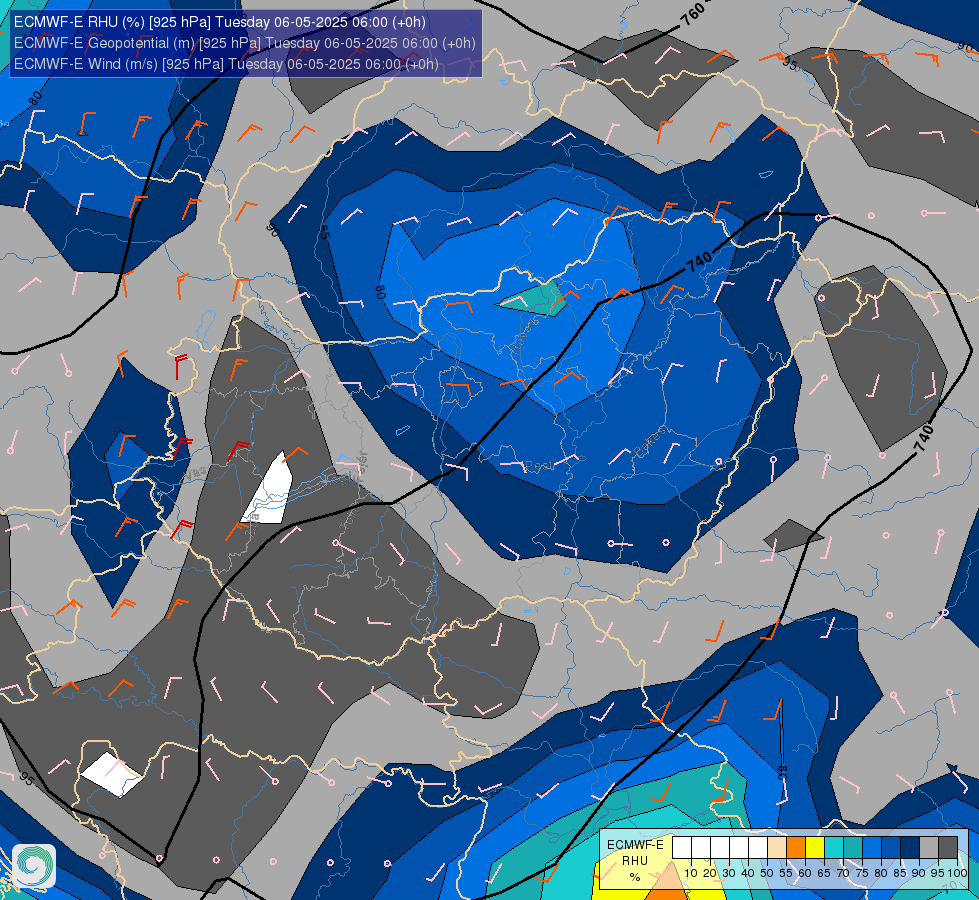Select the ECMWF-E RHU (%) title line

(219, 22)
